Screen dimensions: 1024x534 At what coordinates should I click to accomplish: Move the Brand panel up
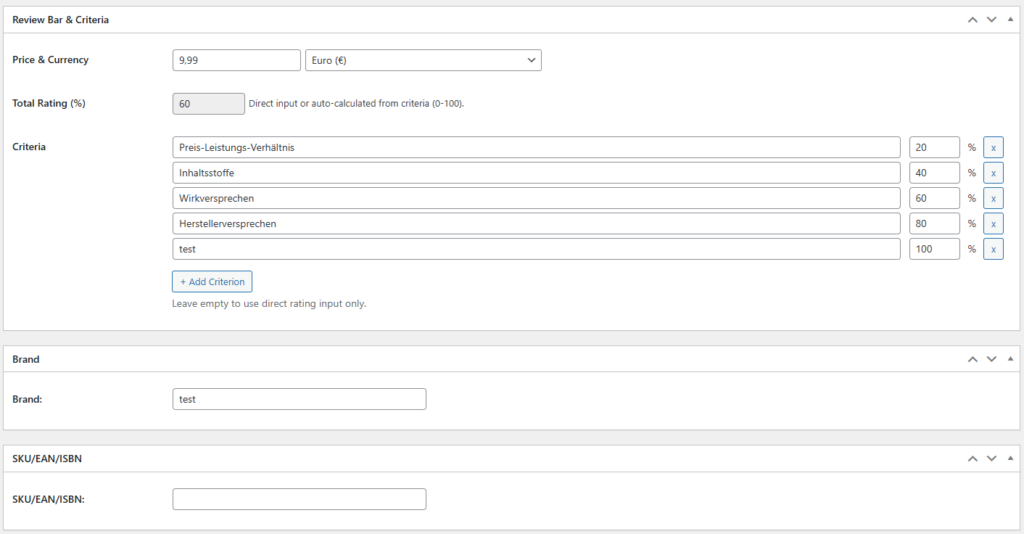point(971,359)
